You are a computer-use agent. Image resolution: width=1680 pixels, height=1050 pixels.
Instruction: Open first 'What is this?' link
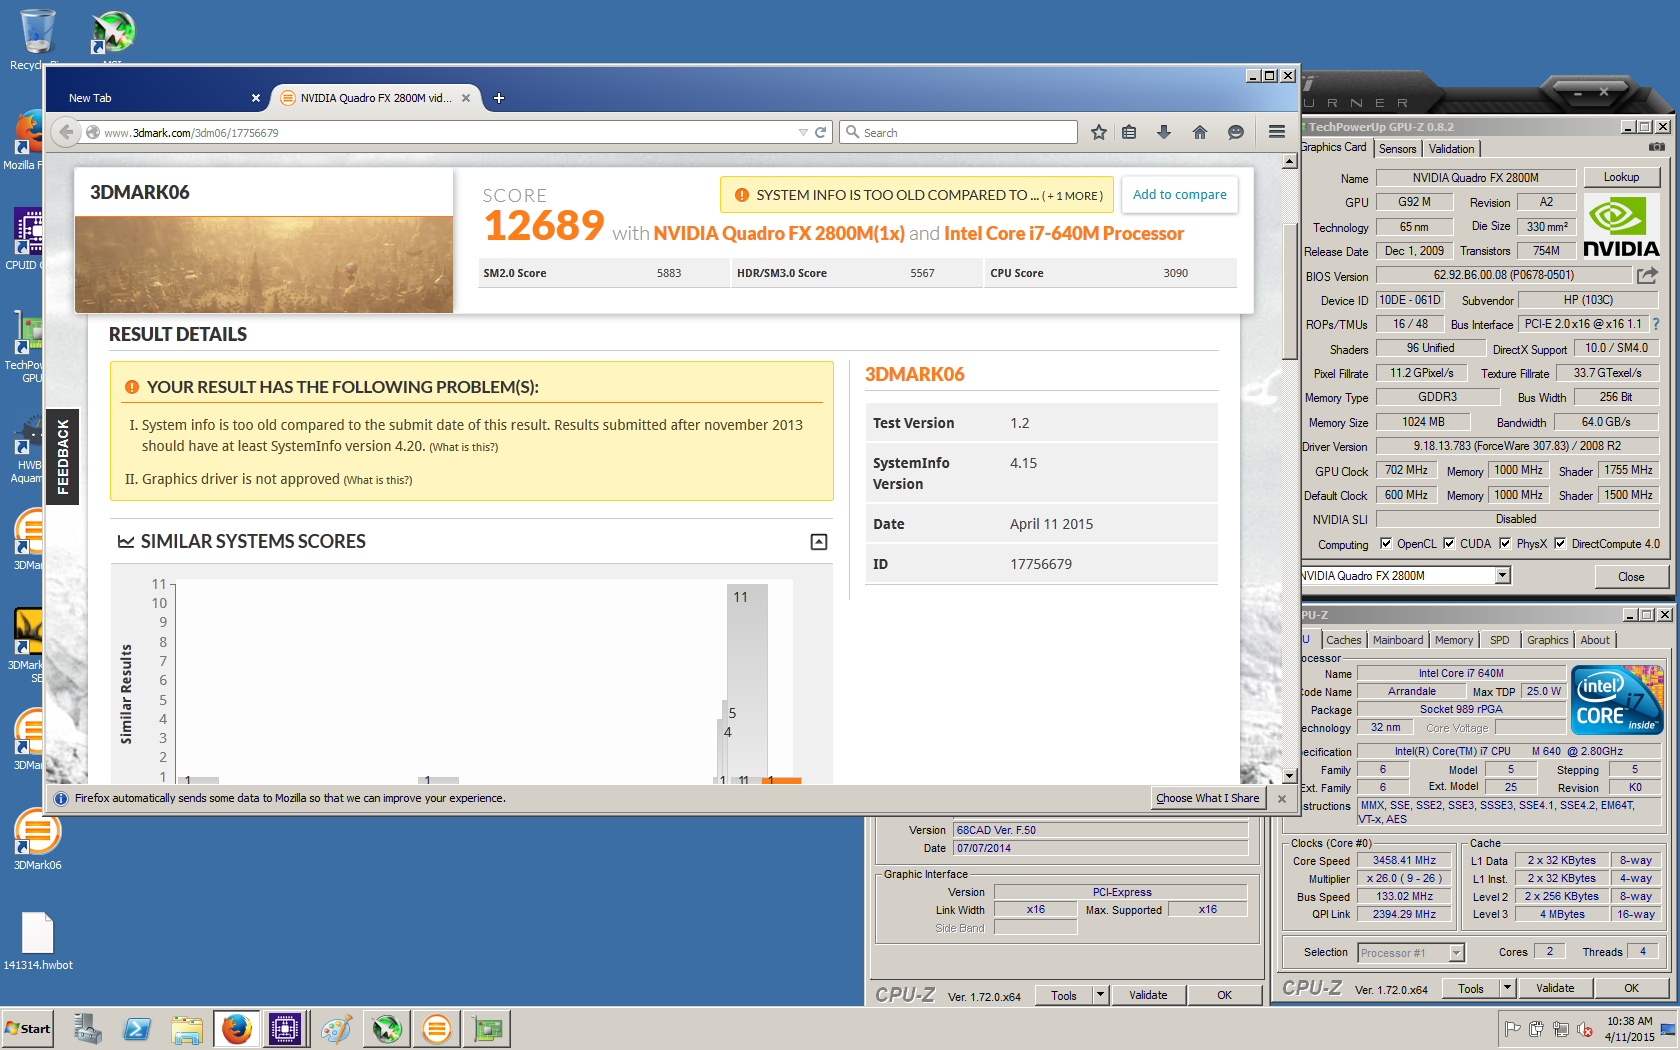(464, 447)
